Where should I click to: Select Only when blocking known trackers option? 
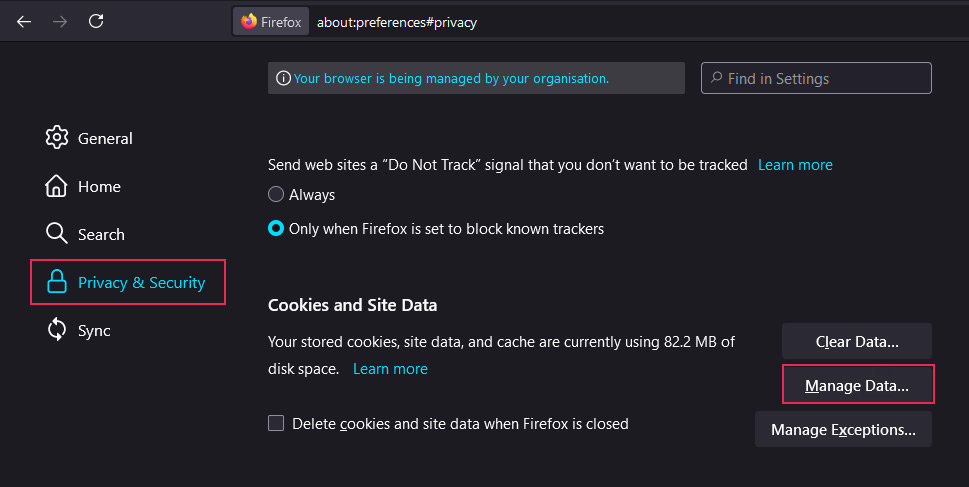pos(276,229)
